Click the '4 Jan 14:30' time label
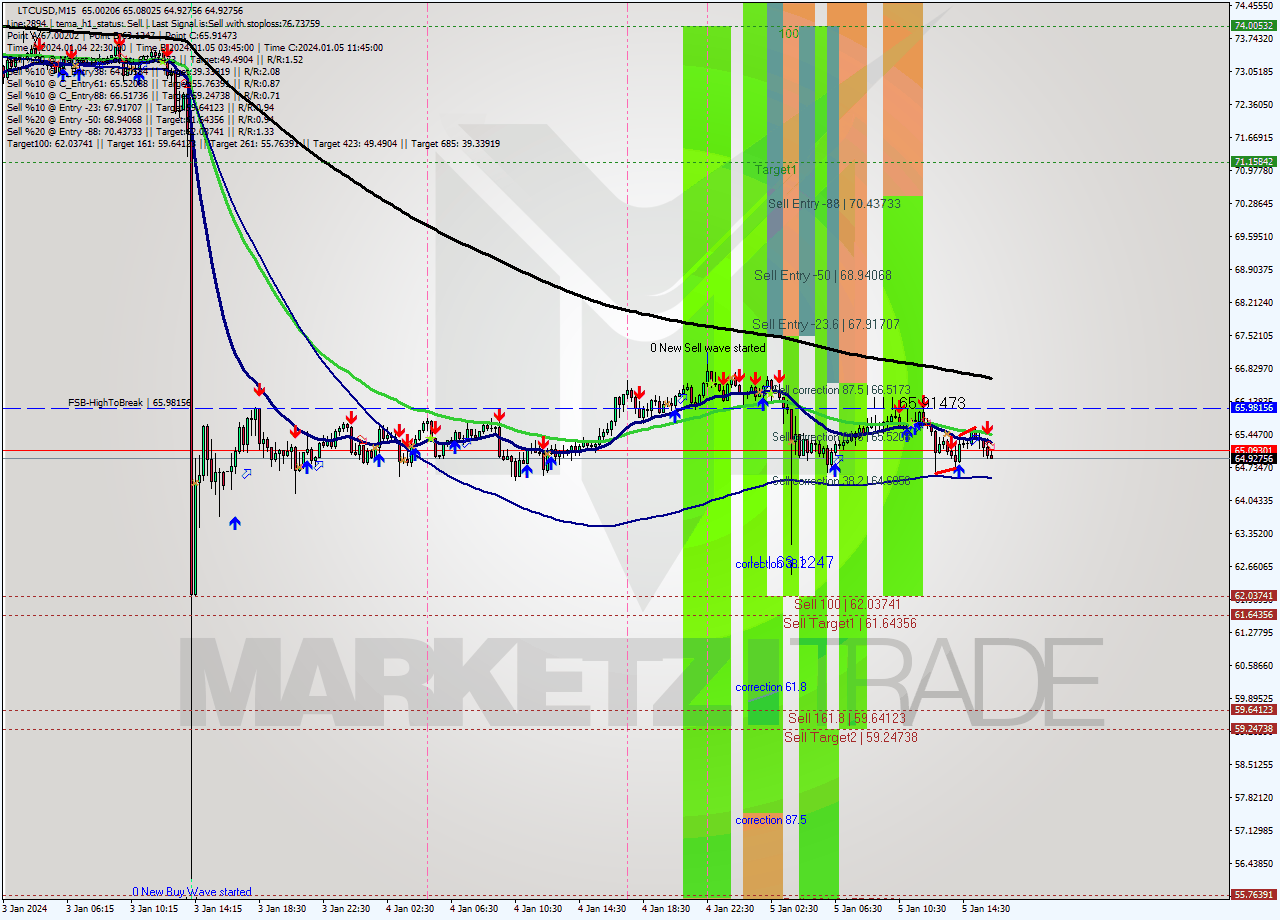This screenshot has height=920, width=1280. [x=602, y=909]
